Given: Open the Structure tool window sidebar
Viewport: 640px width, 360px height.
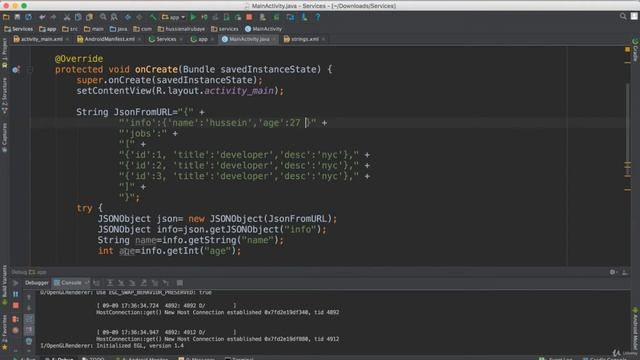Looking at the screenshot, I should click(x=4, y=96).
